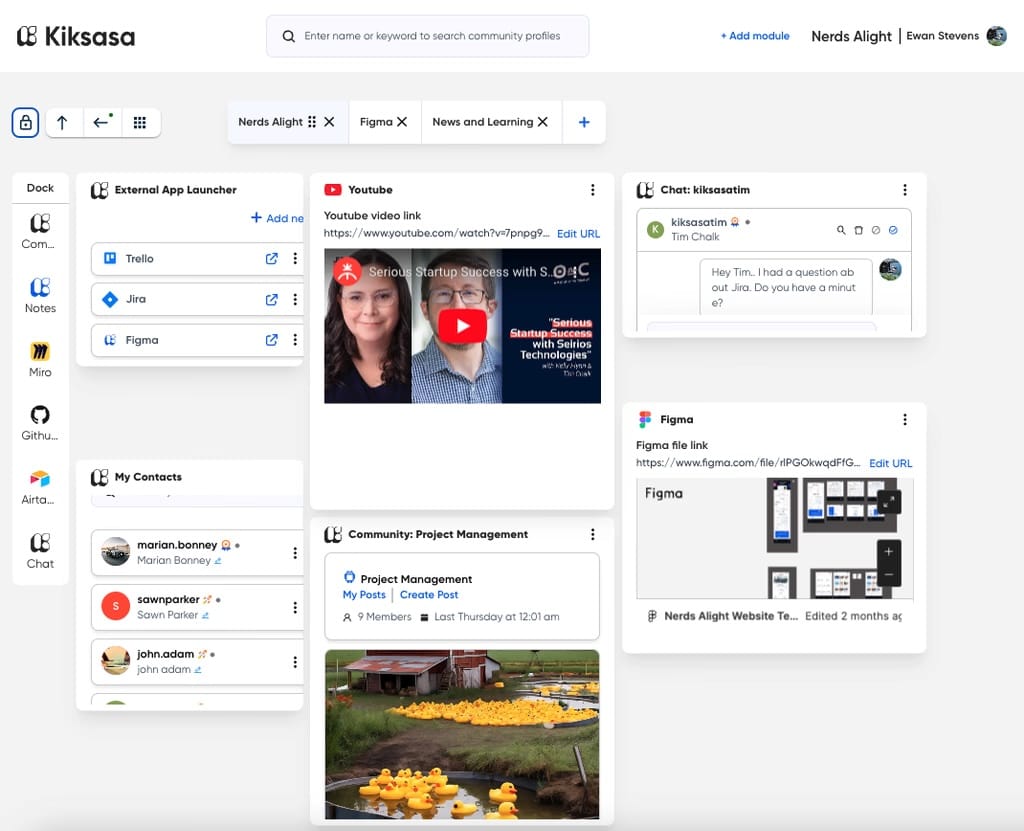Toggle the layout lock button

25,122
